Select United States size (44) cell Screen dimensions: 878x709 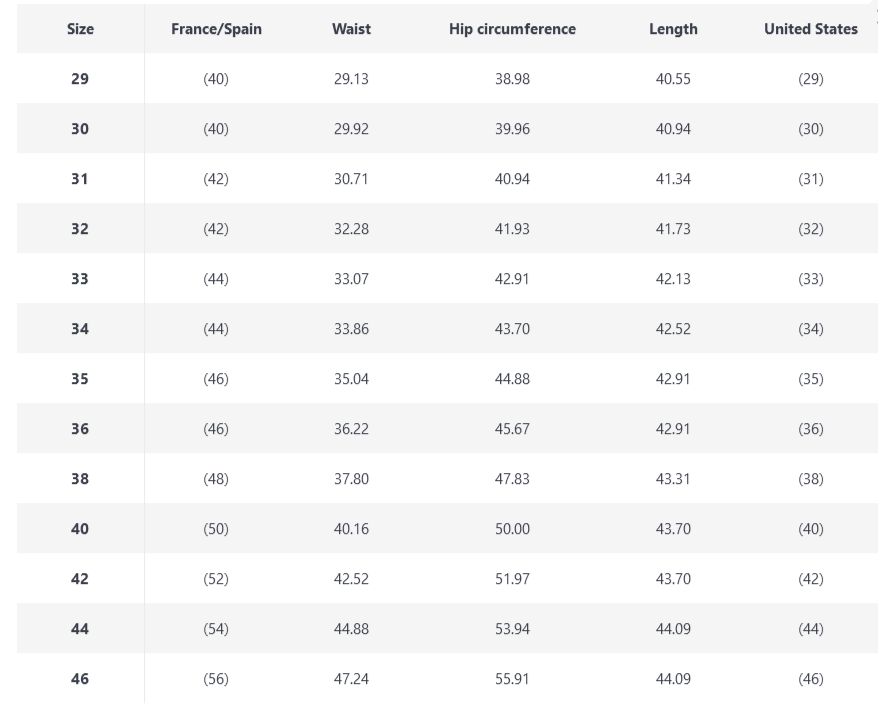(x=810, y=629)
